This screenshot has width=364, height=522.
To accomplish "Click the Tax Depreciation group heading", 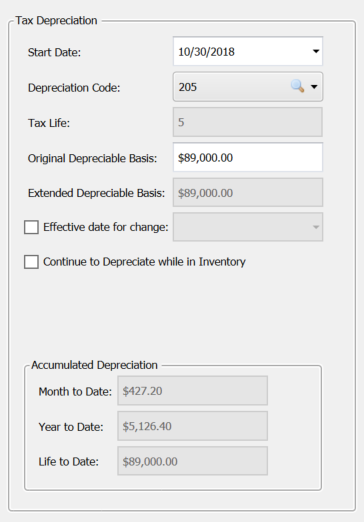I will 56,20.
